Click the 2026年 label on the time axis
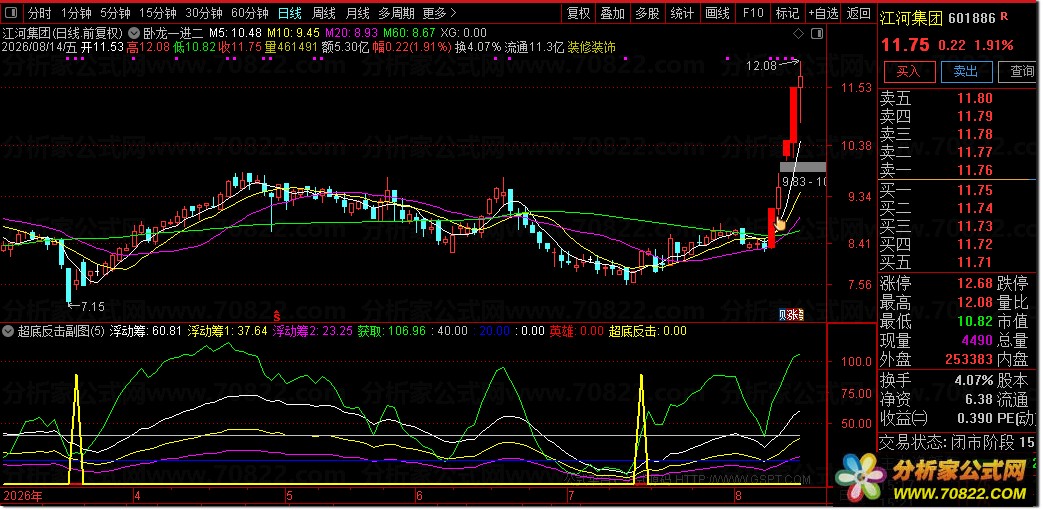Screen dimensions: 1043x510 [x=22, y=496]
